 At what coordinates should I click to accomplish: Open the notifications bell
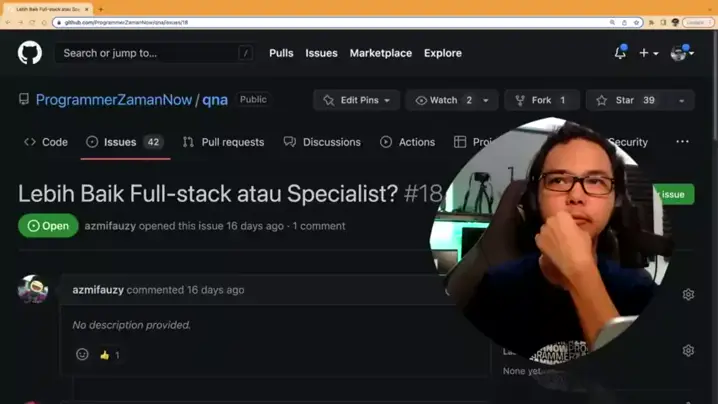(620, 53)
